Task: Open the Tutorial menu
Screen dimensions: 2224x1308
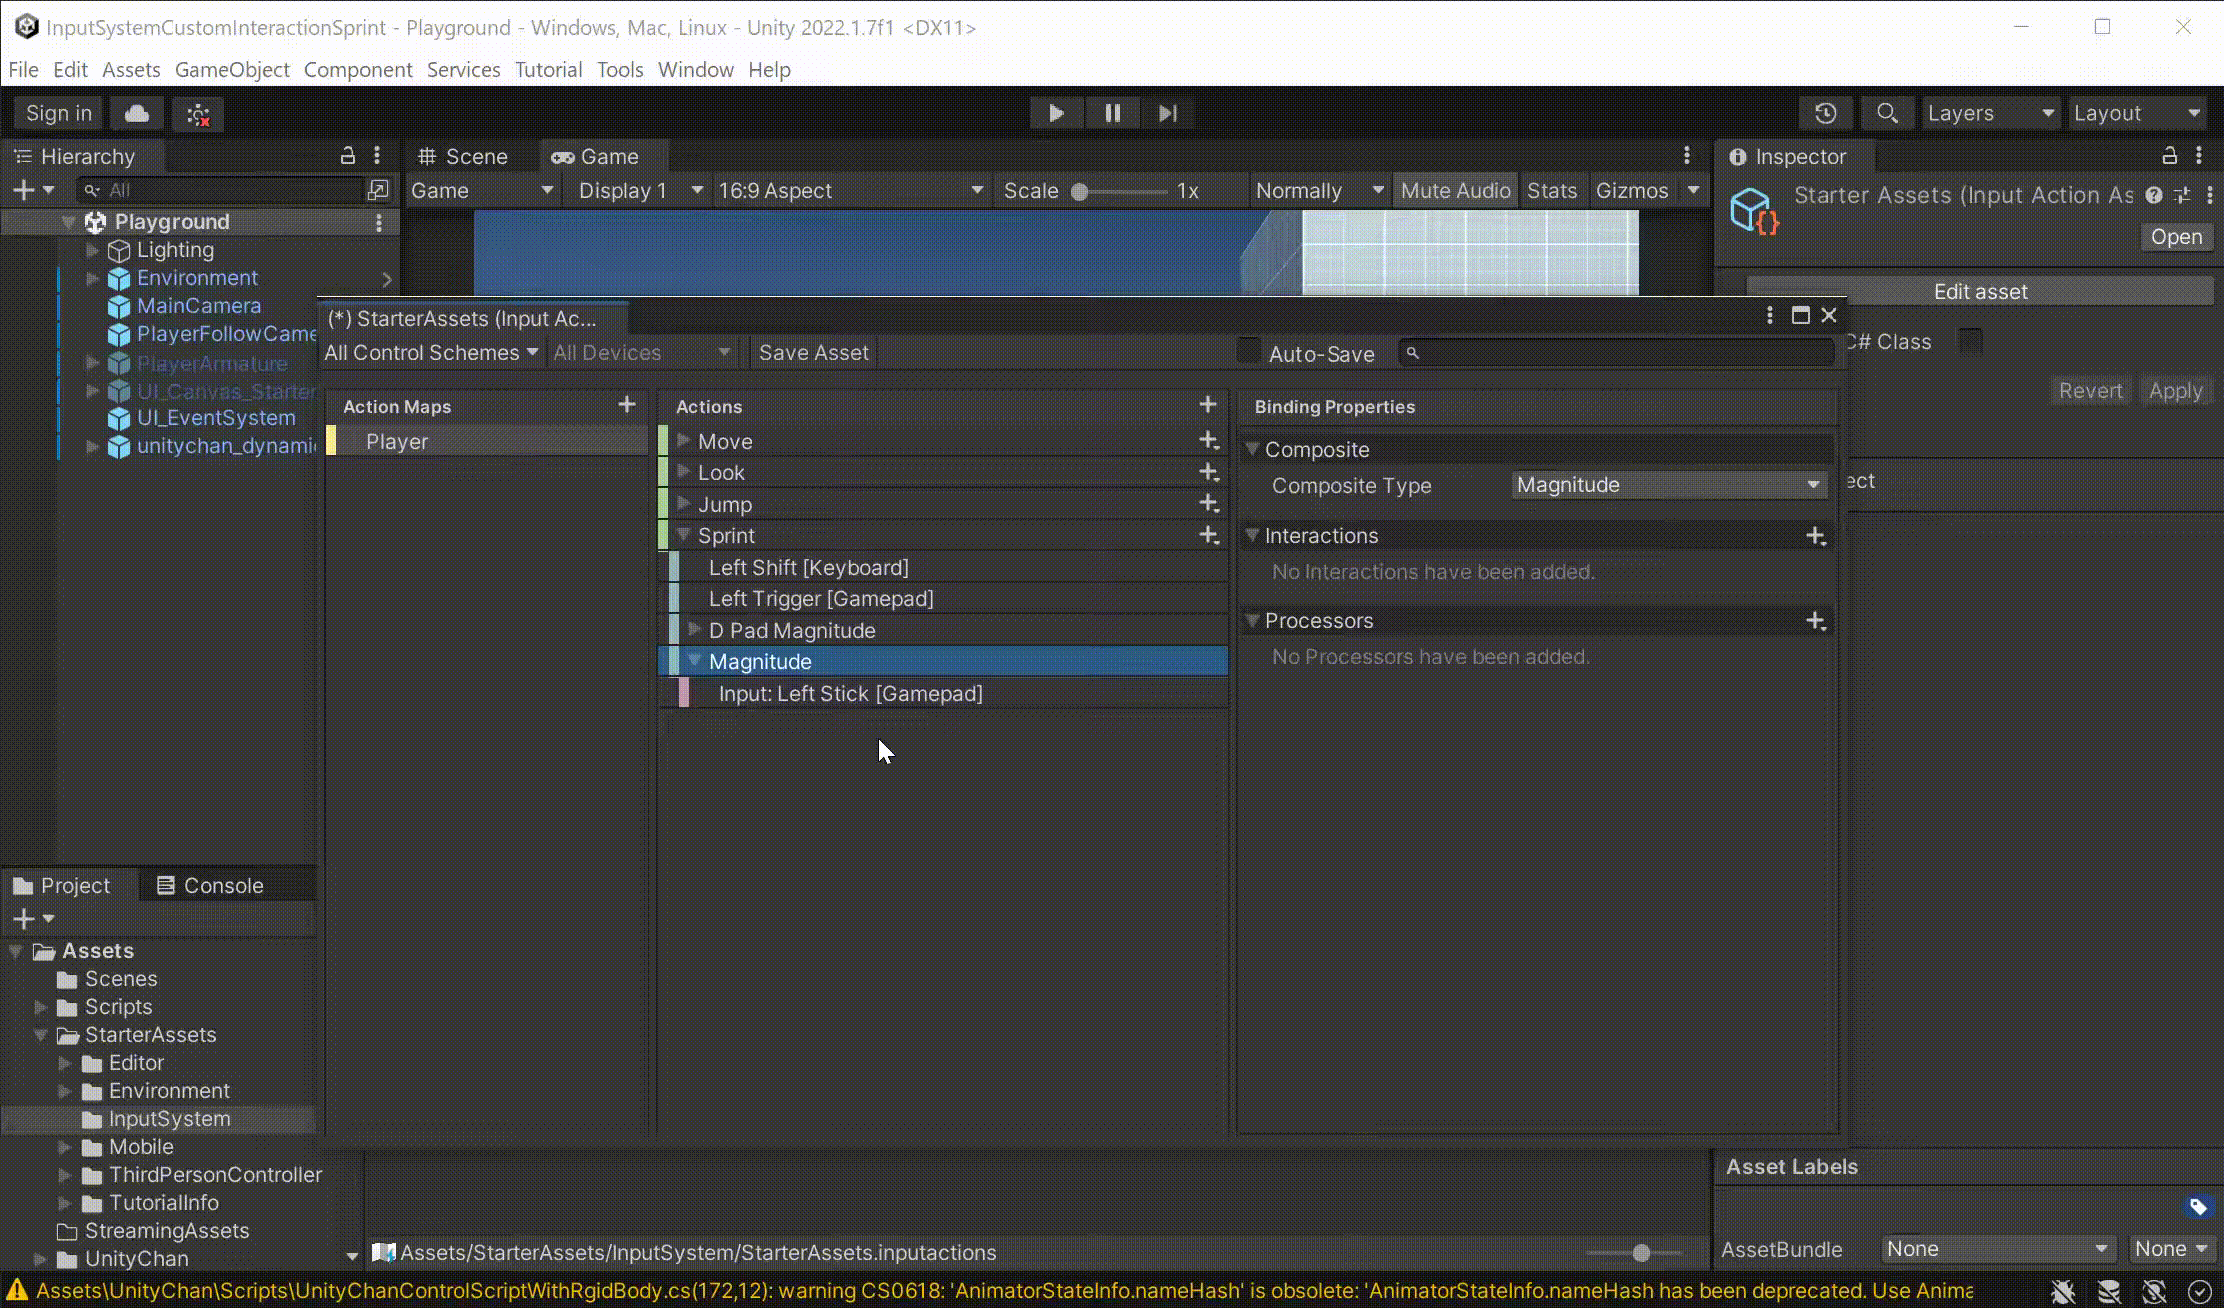Action: (548, 69)
